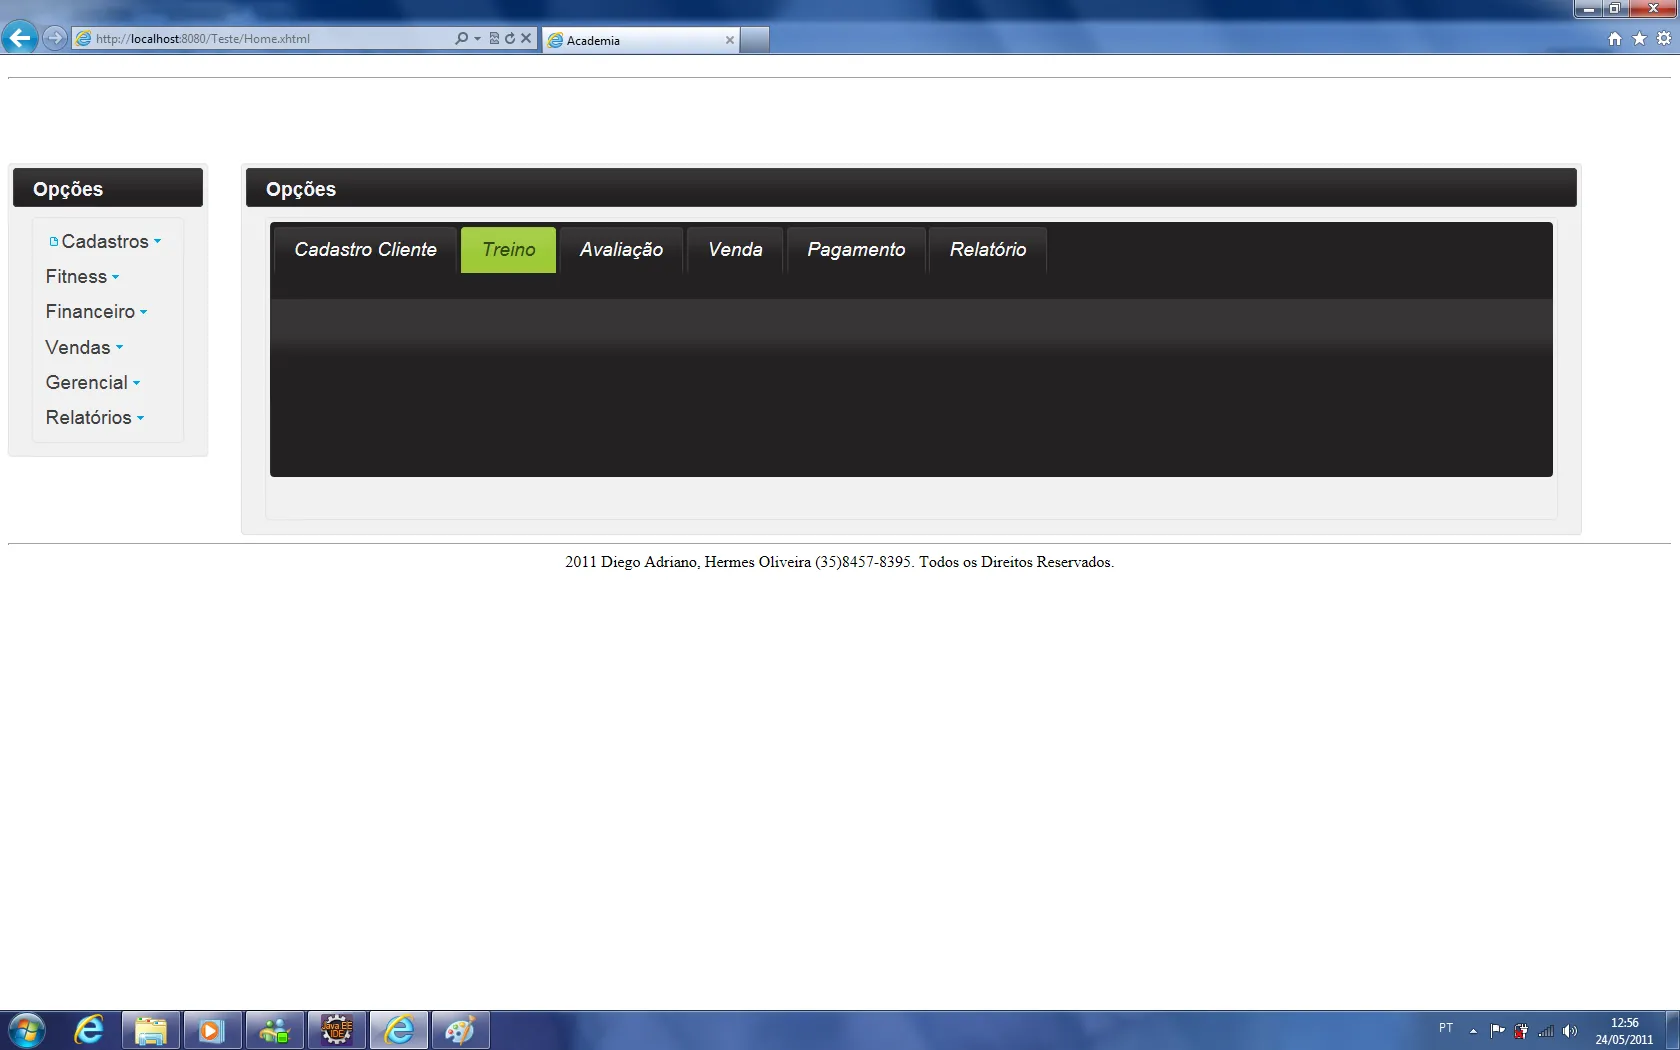
Task: Refresh the page with reload icon
Action: [510, 38]
